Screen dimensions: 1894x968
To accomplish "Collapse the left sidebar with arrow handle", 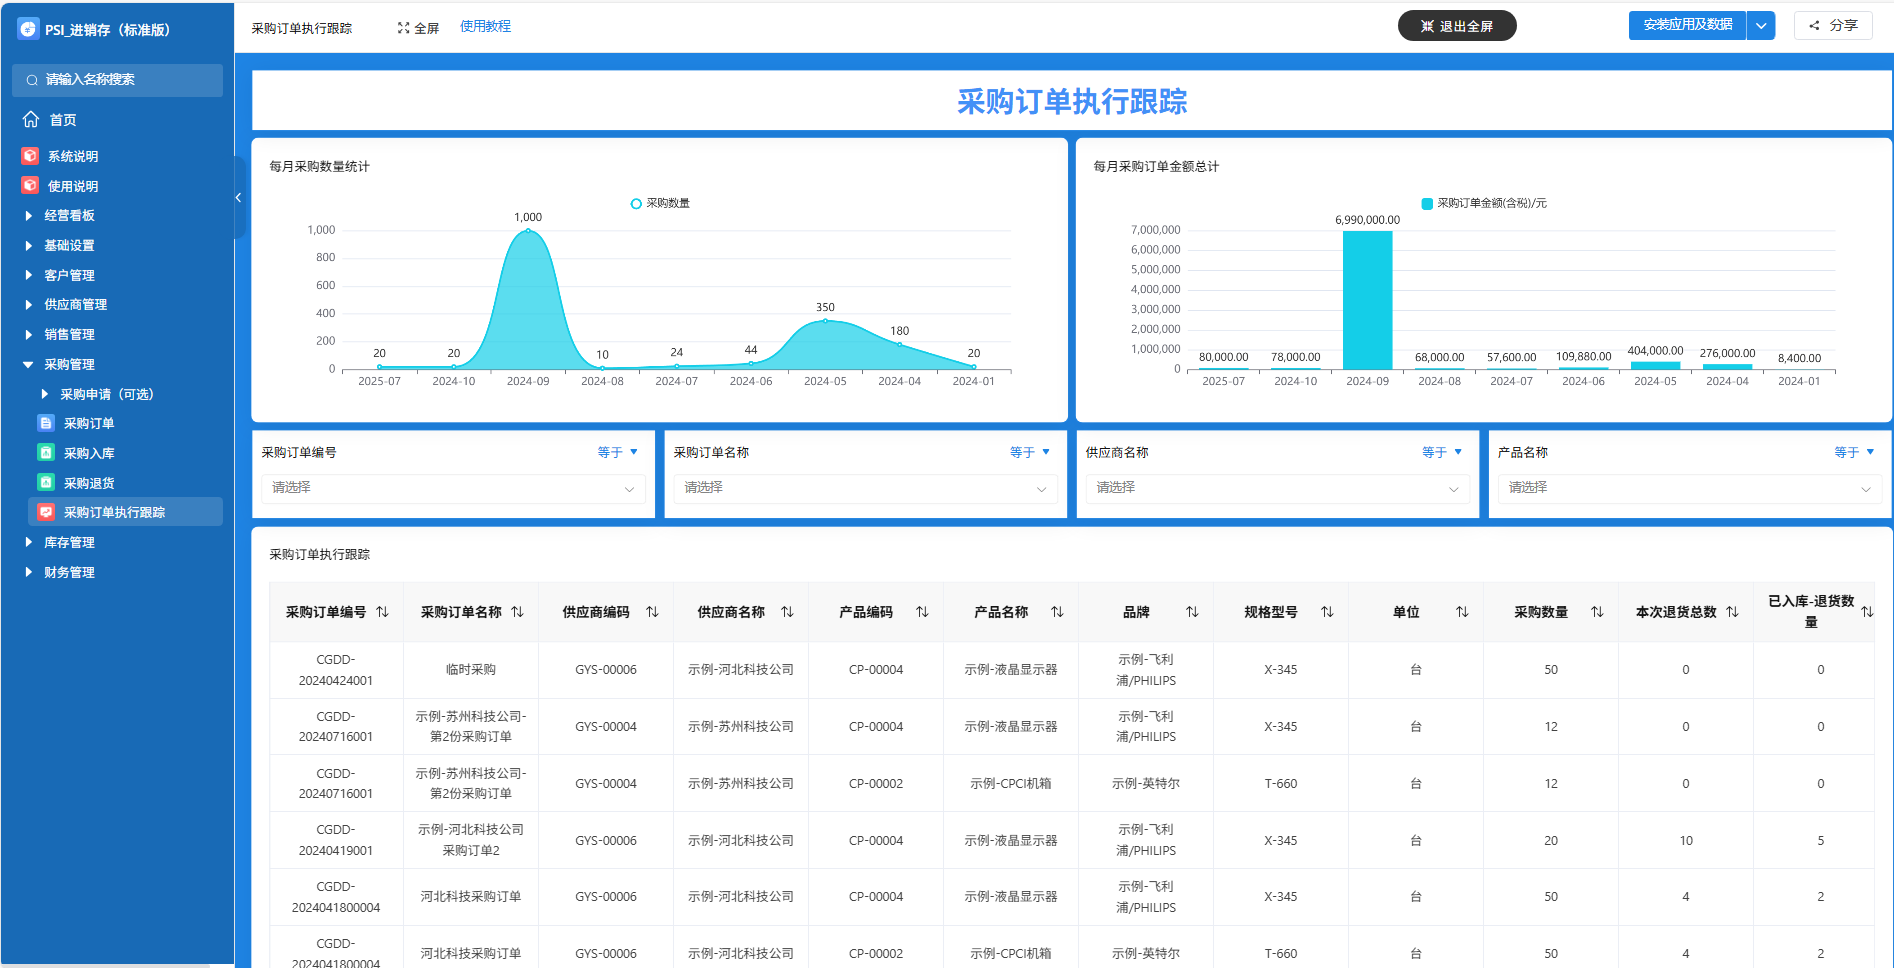I will tap(238, 198).
